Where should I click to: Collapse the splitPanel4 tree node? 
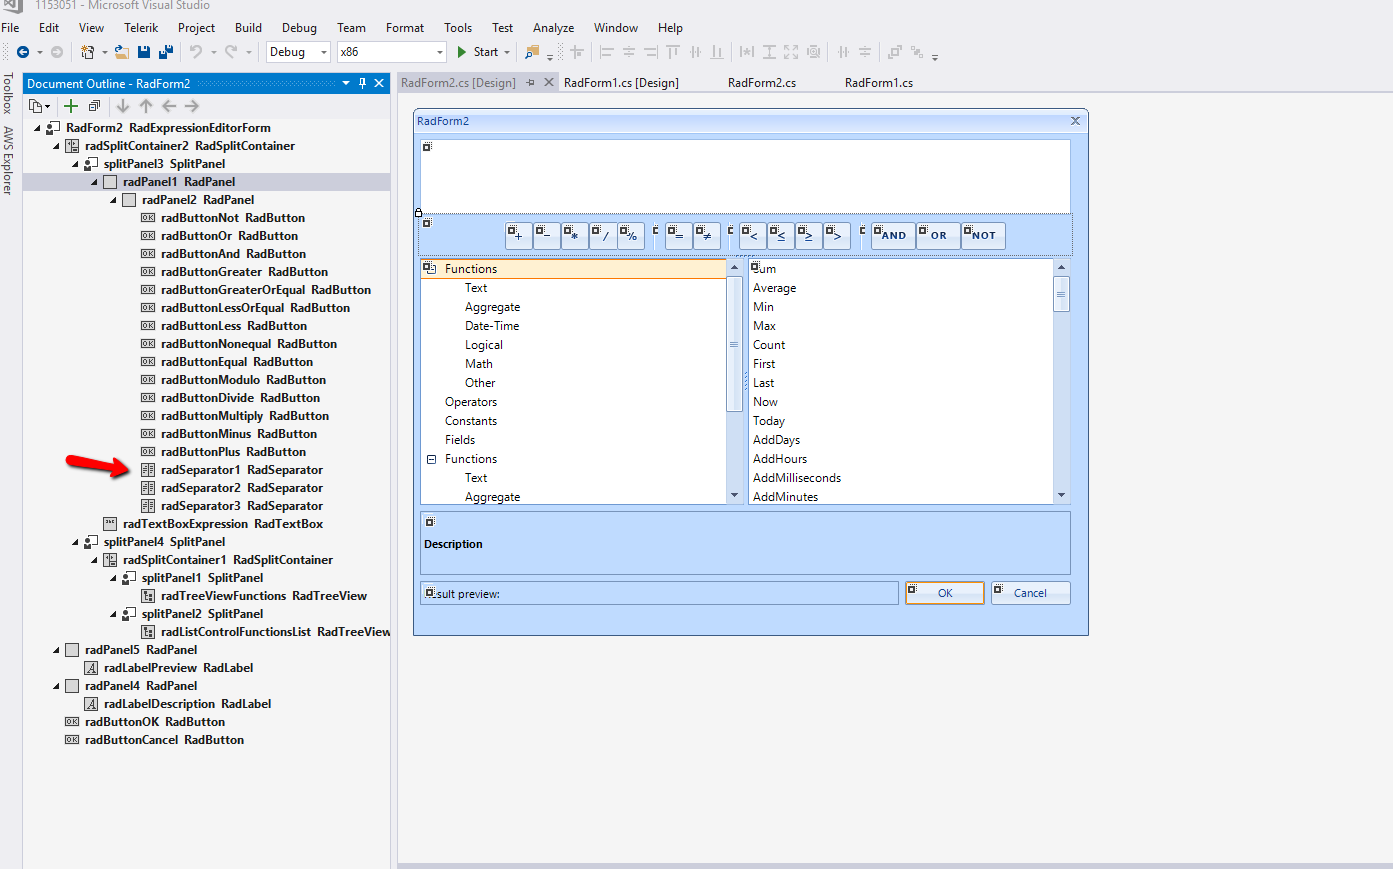coord(76,542)
